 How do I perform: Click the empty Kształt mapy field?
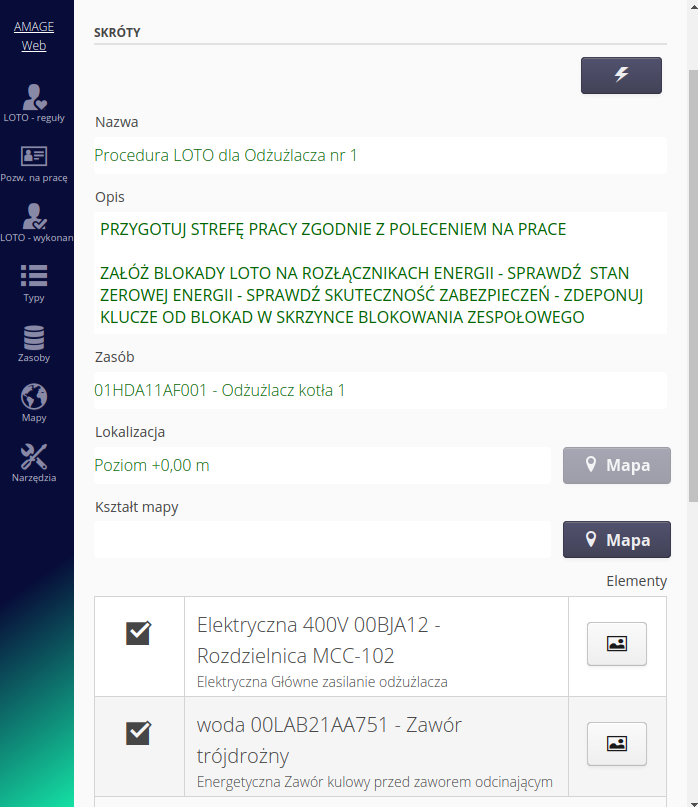(x=322, y=540)
